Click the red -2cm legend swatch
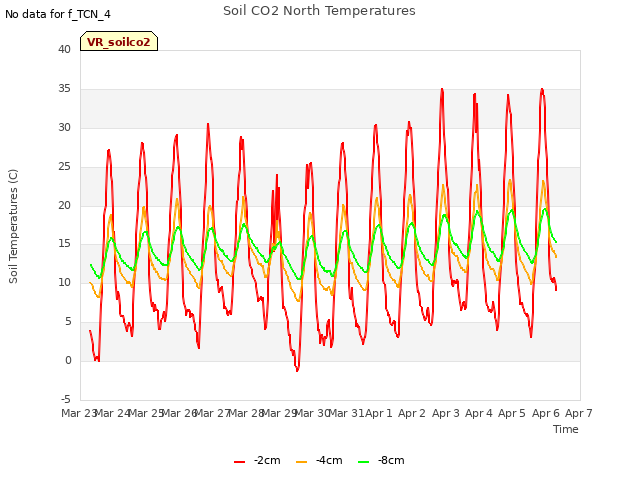The width and height of the screenshot is (640, 480). [240, 461]
